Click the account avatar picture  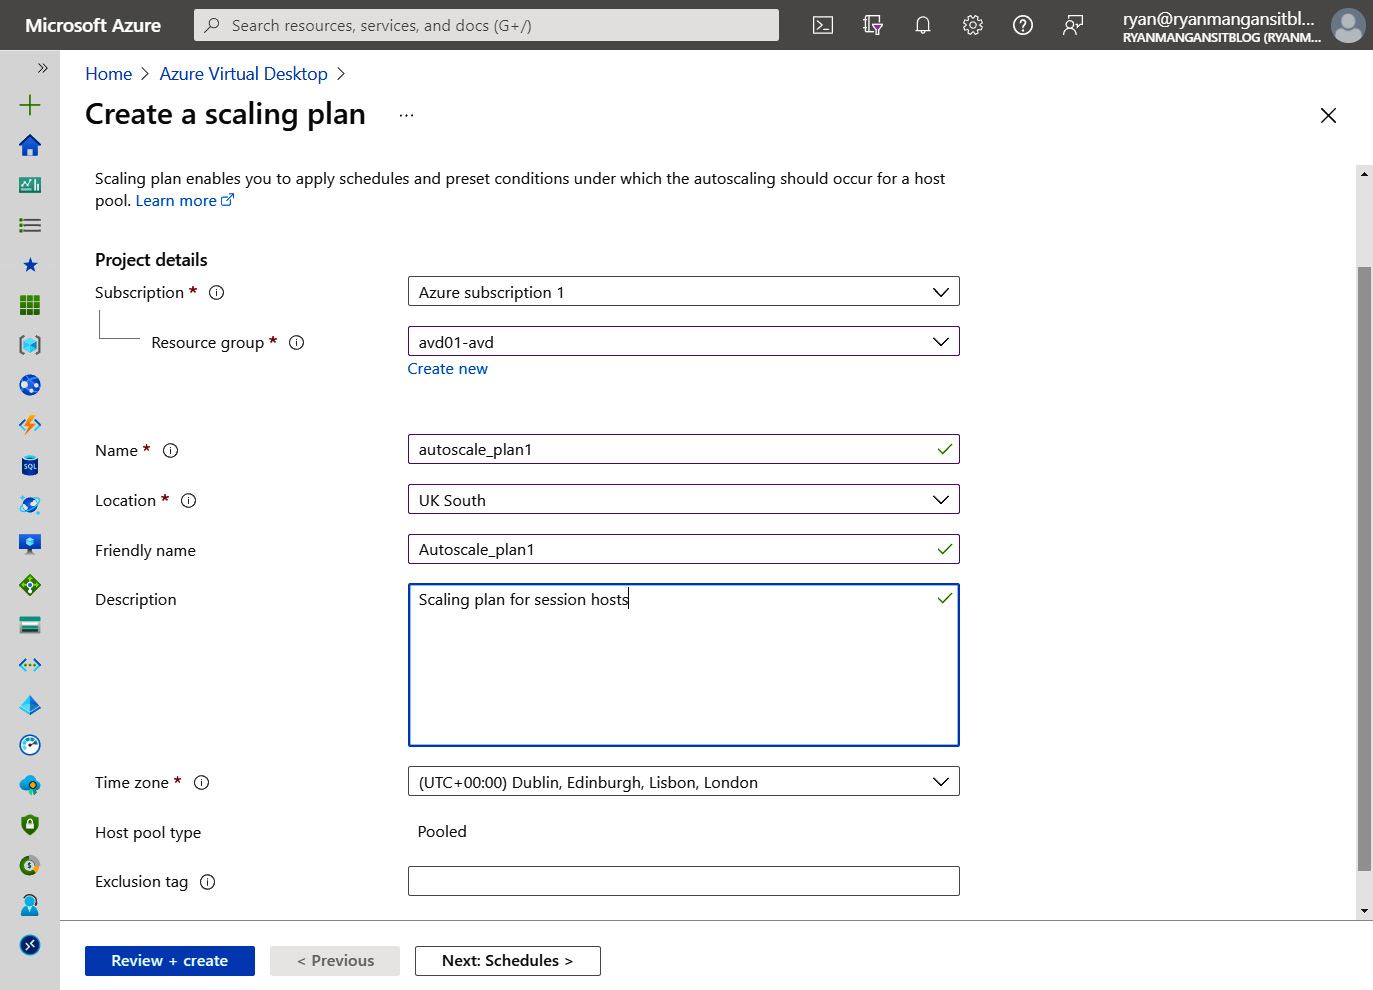tap(1348, 25)
